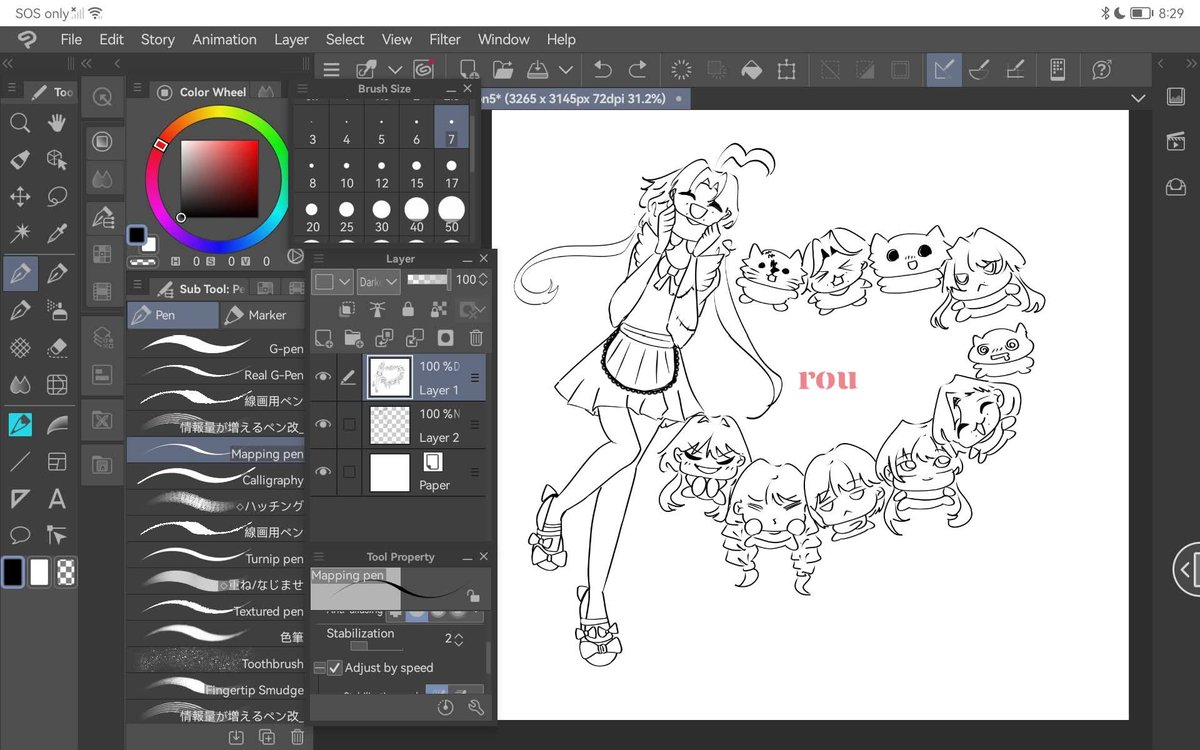Open the help question mark icon

point(1102,69)
